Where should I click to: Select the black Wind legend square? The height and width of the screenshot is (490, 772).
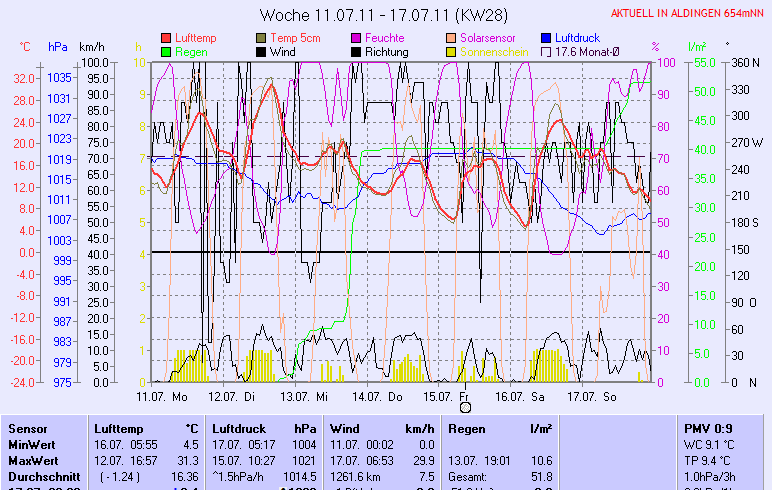(x=261, y=51)
